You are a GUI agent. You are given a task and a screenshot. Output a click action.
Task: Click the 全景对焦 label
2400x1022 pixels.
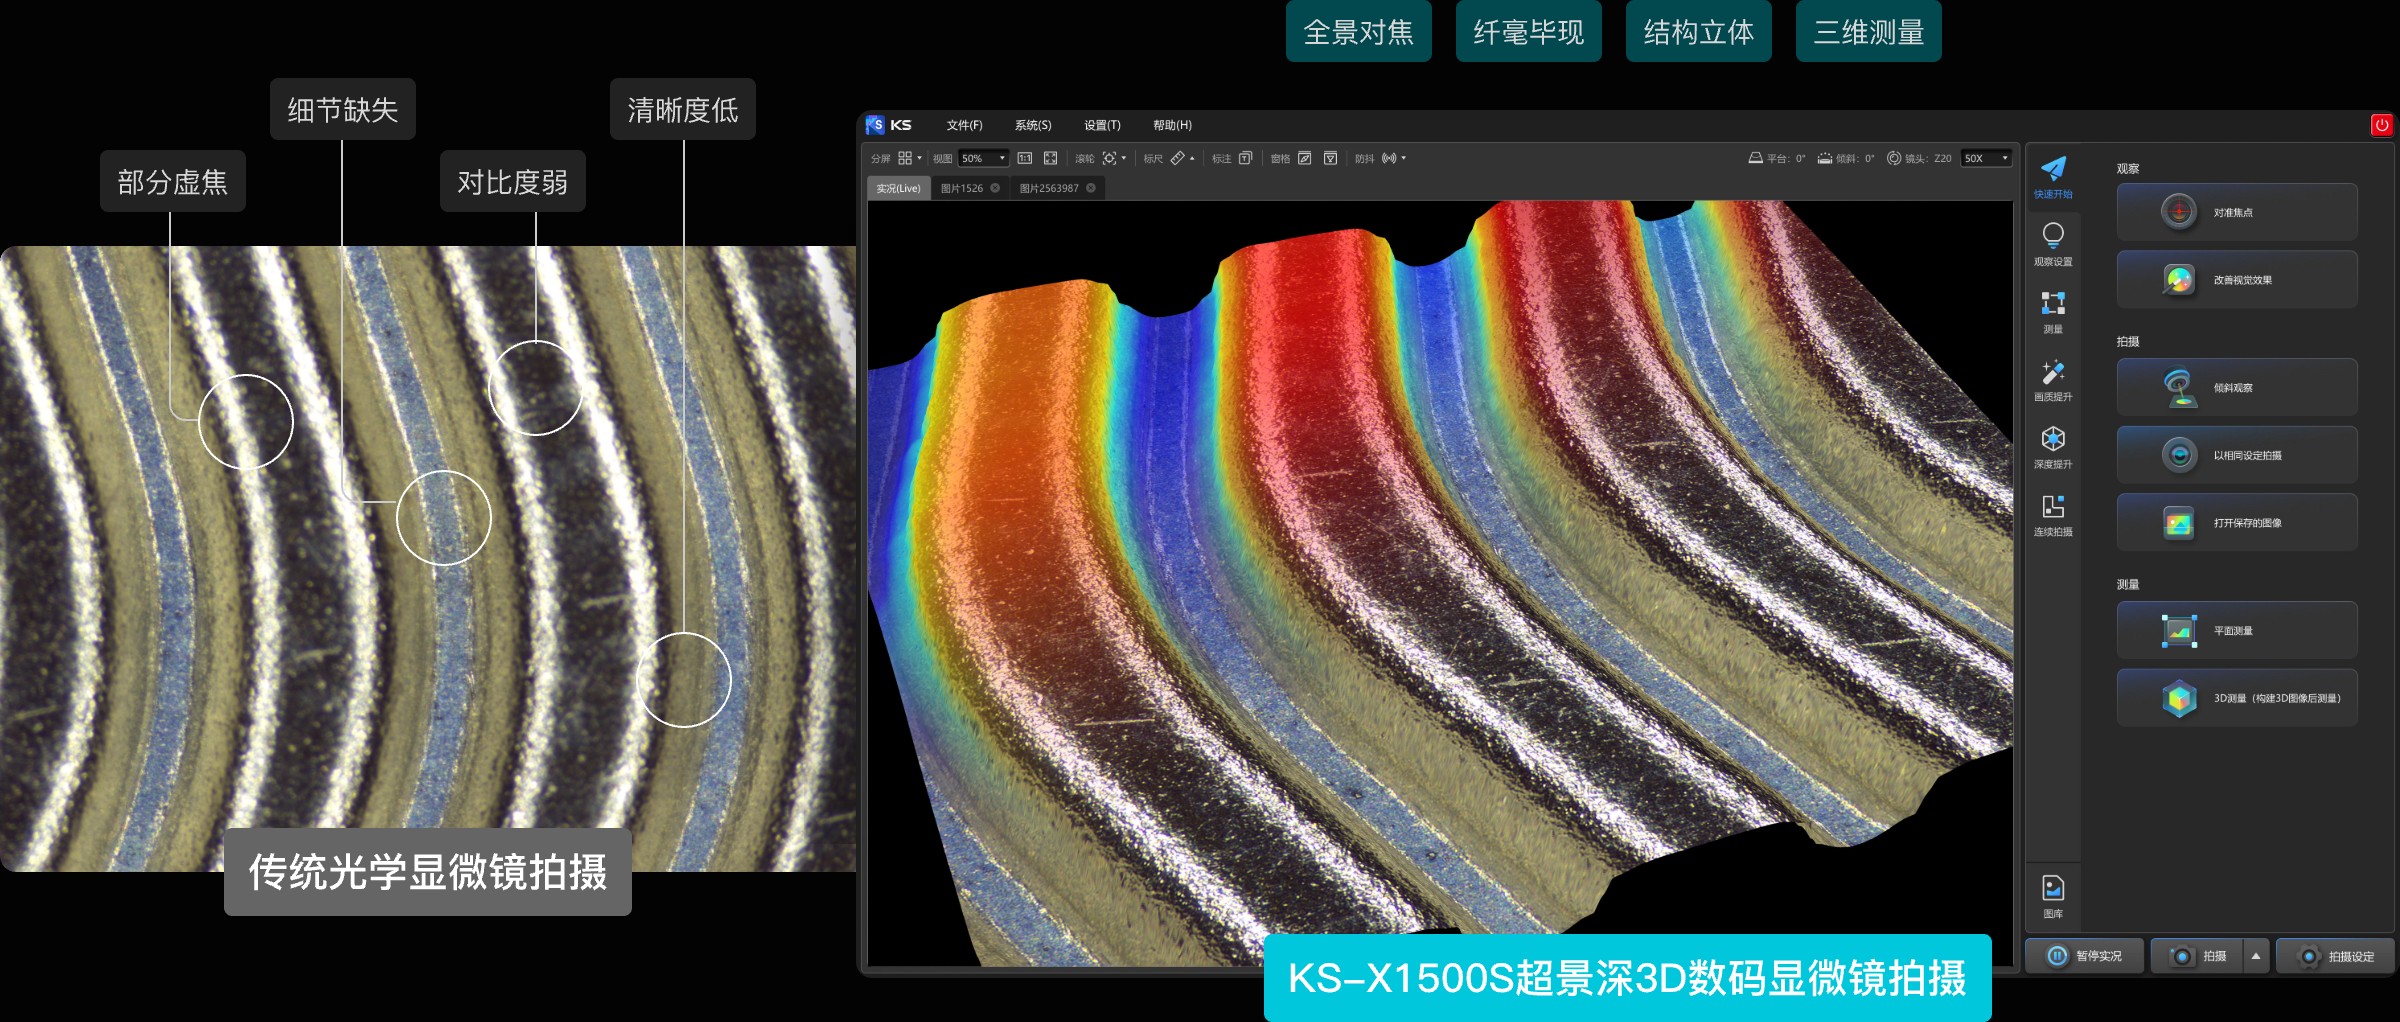pos(1358,32)
